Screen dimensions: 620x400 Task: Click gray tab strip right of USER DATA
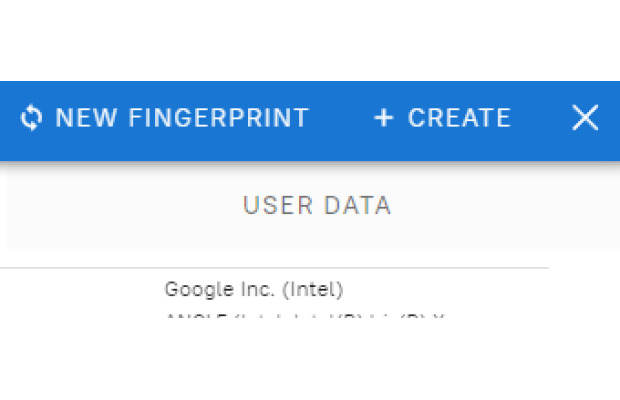[500, 206]
